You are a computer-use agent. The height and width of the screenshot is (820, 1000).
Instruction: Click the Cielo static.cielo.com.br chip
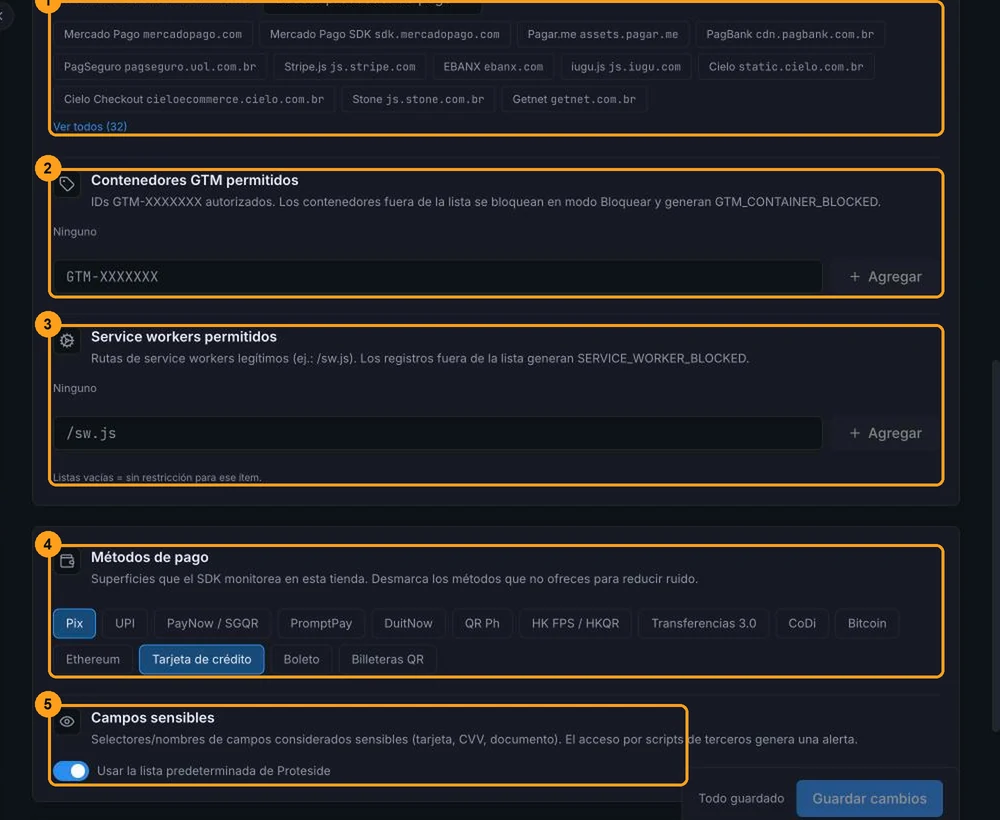tap(786, 67)
